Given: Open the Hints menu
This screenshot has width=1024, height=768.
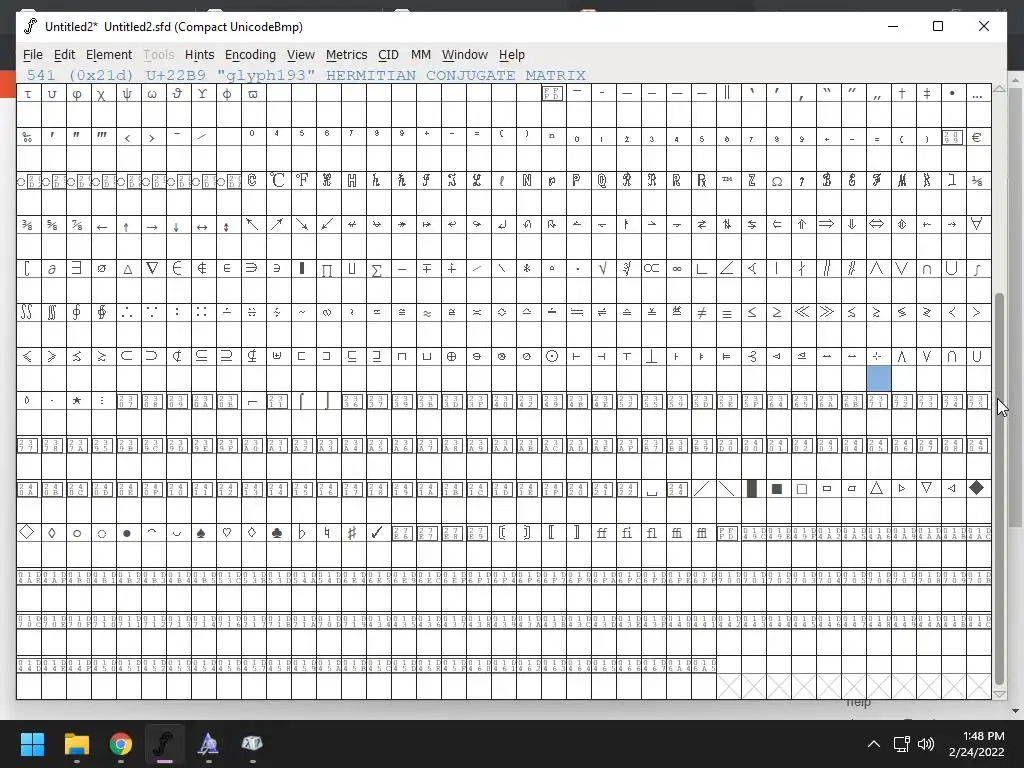Looking at the screenshot, I should 199,55.
